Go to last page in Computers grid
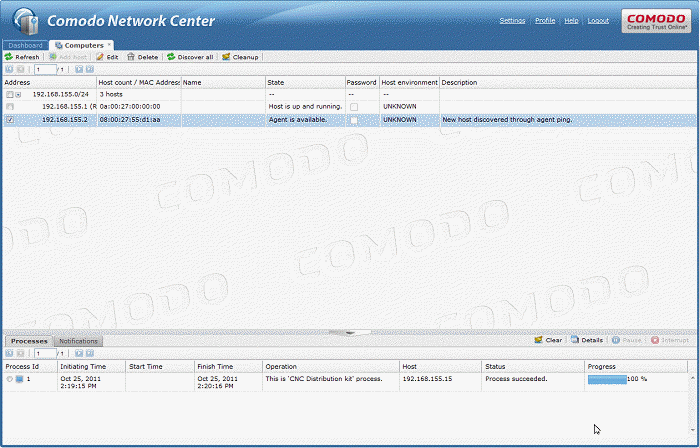 (x=90, y=69)
